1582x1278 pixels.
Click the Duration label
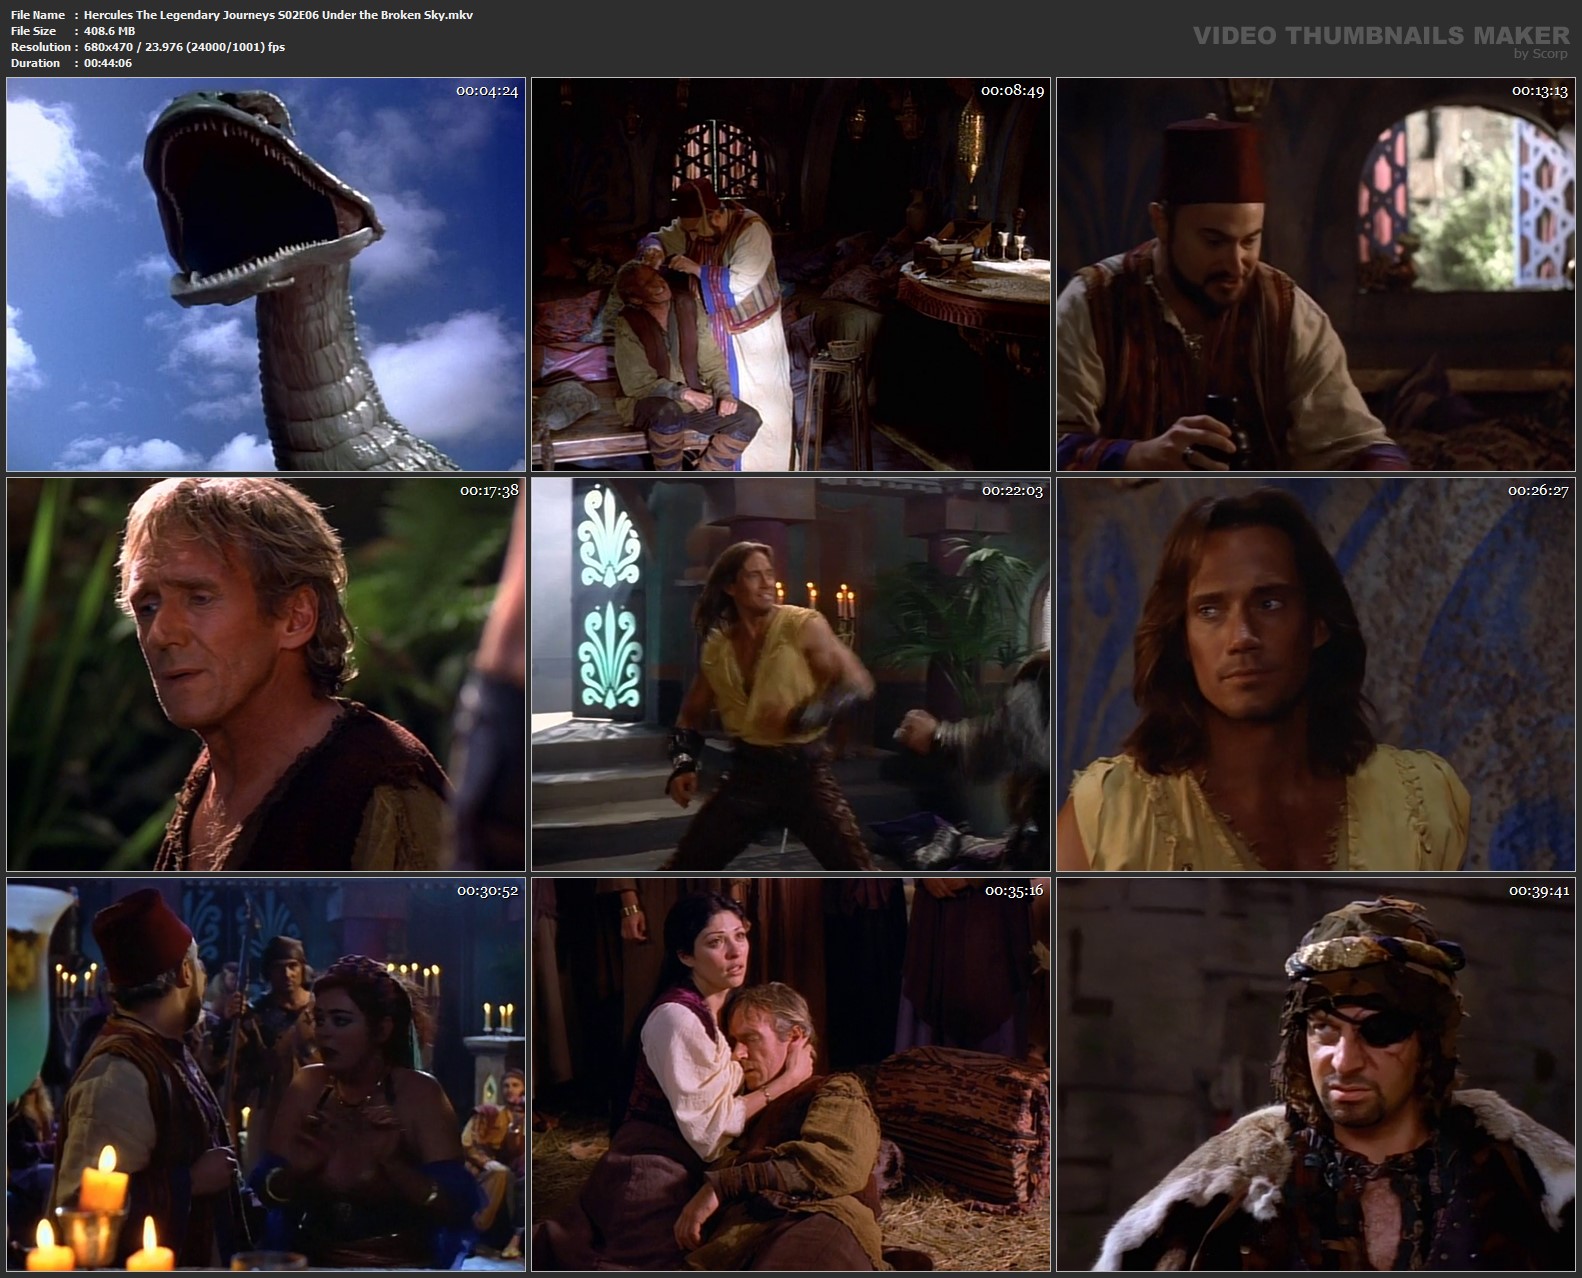click(x=36, y=63)
